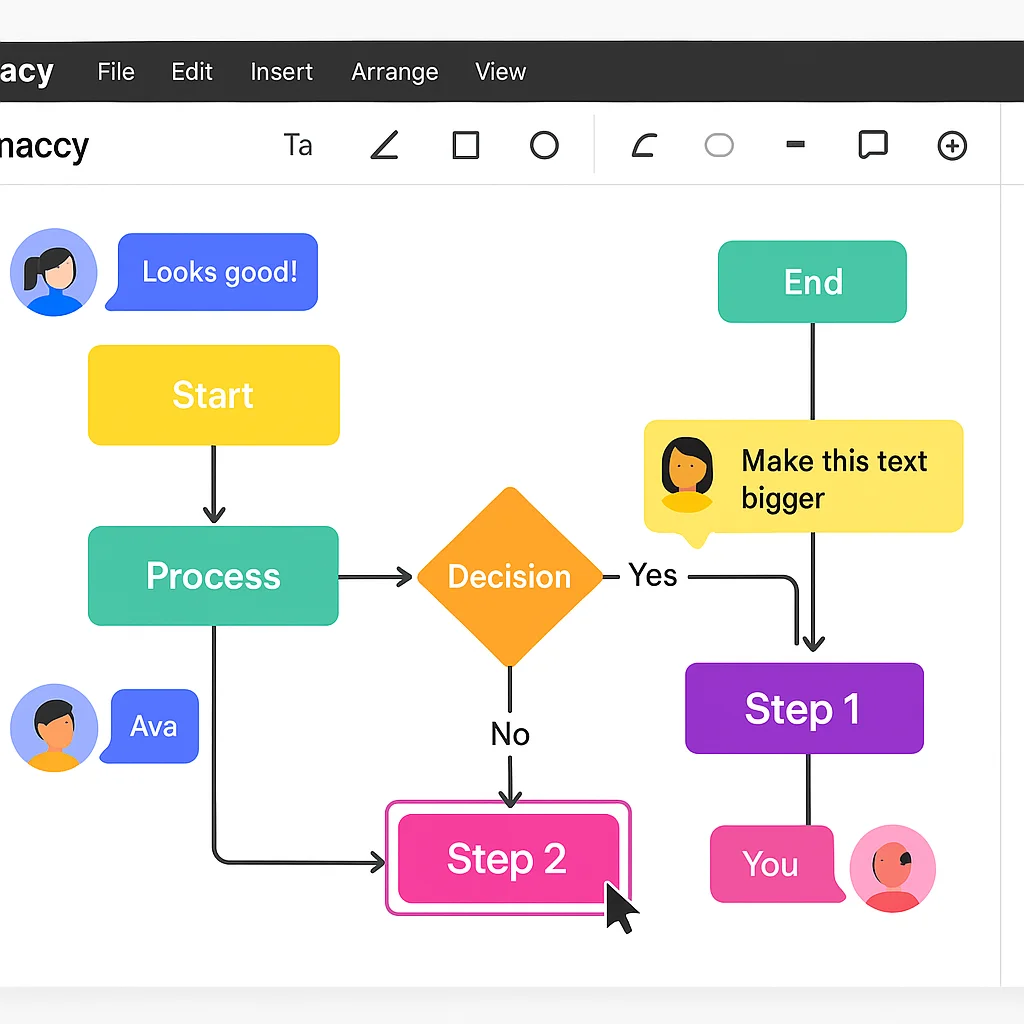Open the Edit menu
The width and height of the screenshot is (1024, 1024).
[191, 71]
